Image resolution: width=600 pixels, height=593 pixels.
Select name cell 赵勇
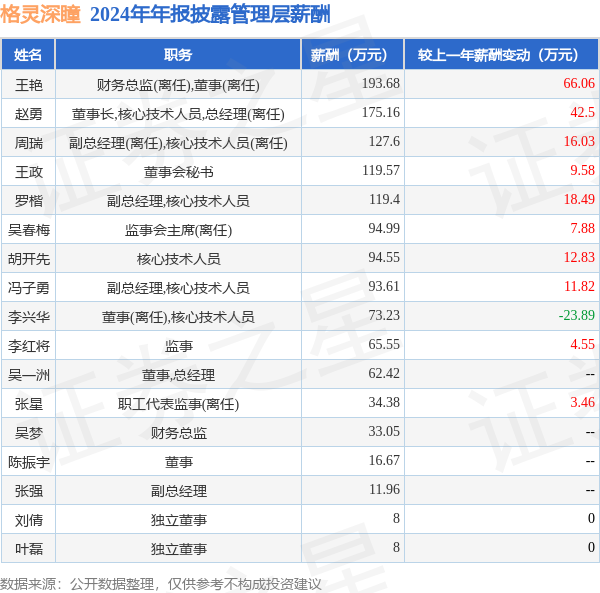click(x=29, y=114)
